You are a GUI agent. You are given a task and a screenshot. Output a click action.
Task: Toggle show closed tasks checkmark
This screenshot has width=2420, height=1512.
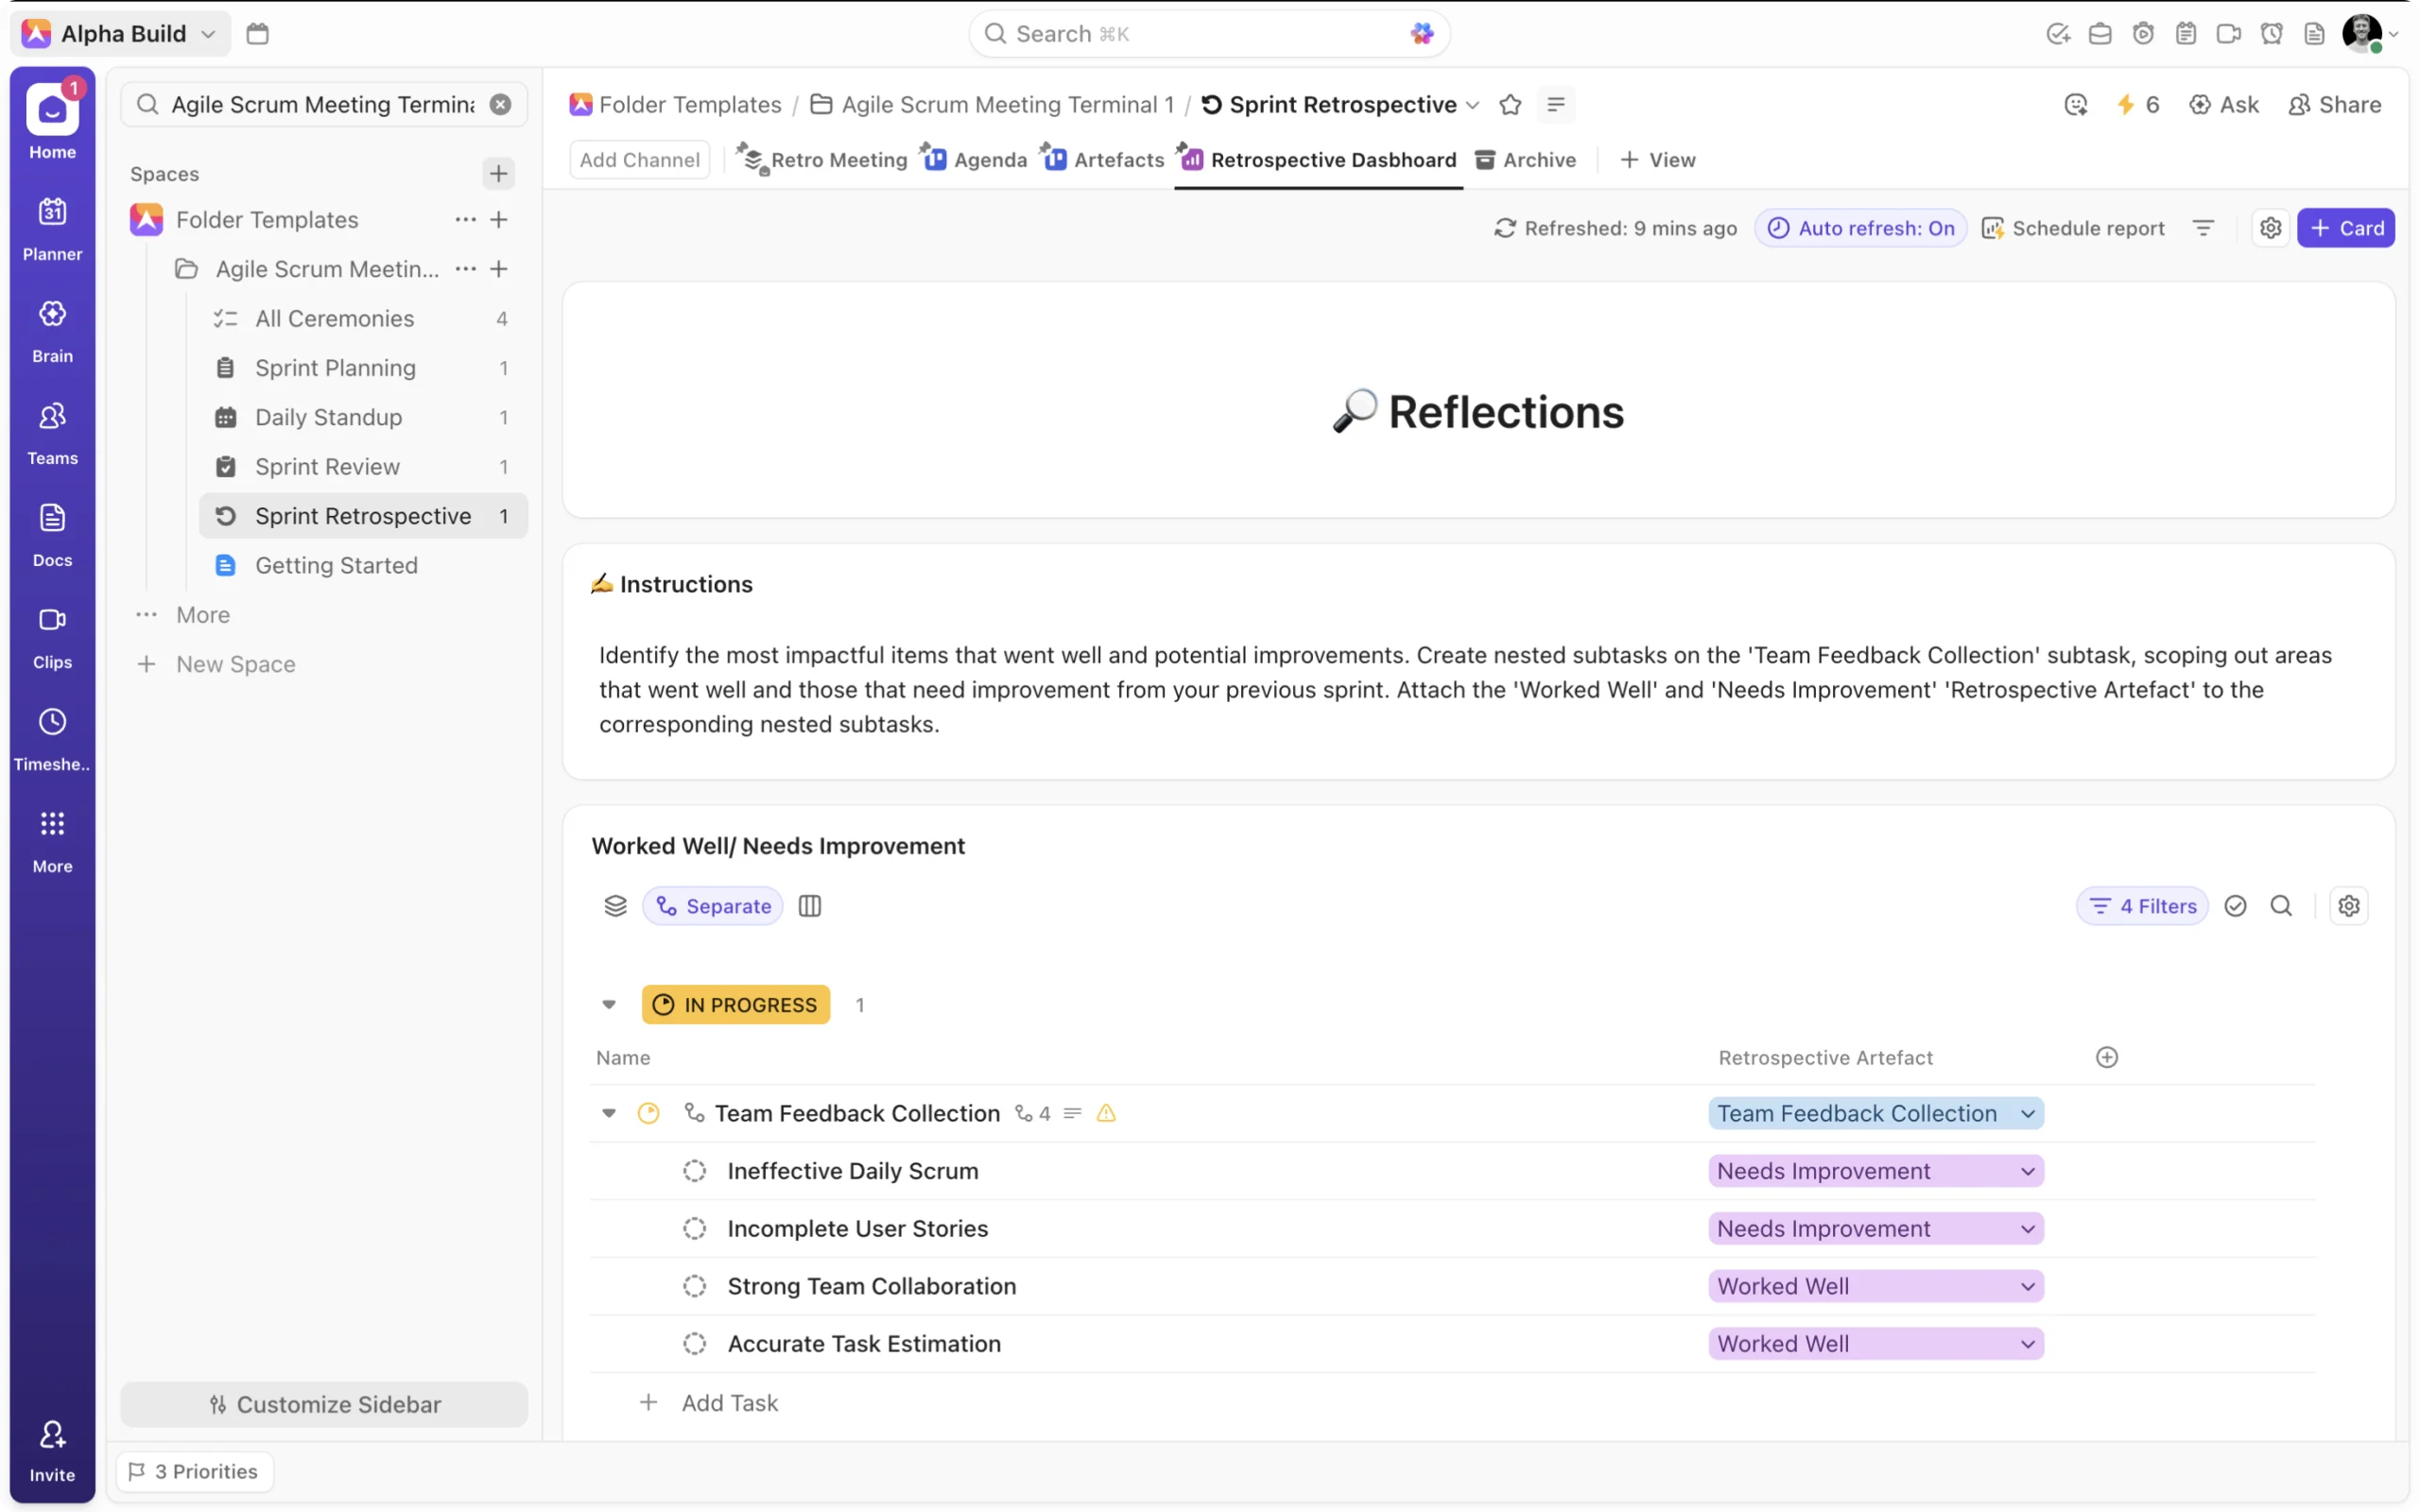point(2235,906)
